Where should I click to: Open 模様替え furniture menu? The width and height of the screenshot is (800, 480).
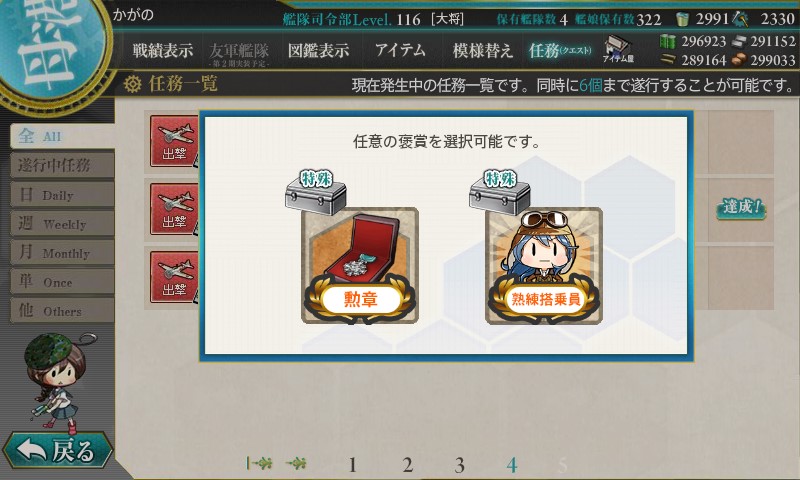[482, 50]
